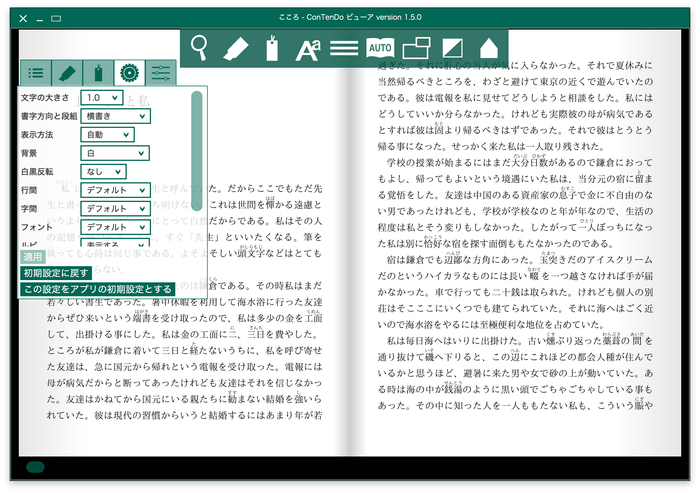Enable AUTO page turning book icon
Screen dimensions: 700x493
coord(380,47)
